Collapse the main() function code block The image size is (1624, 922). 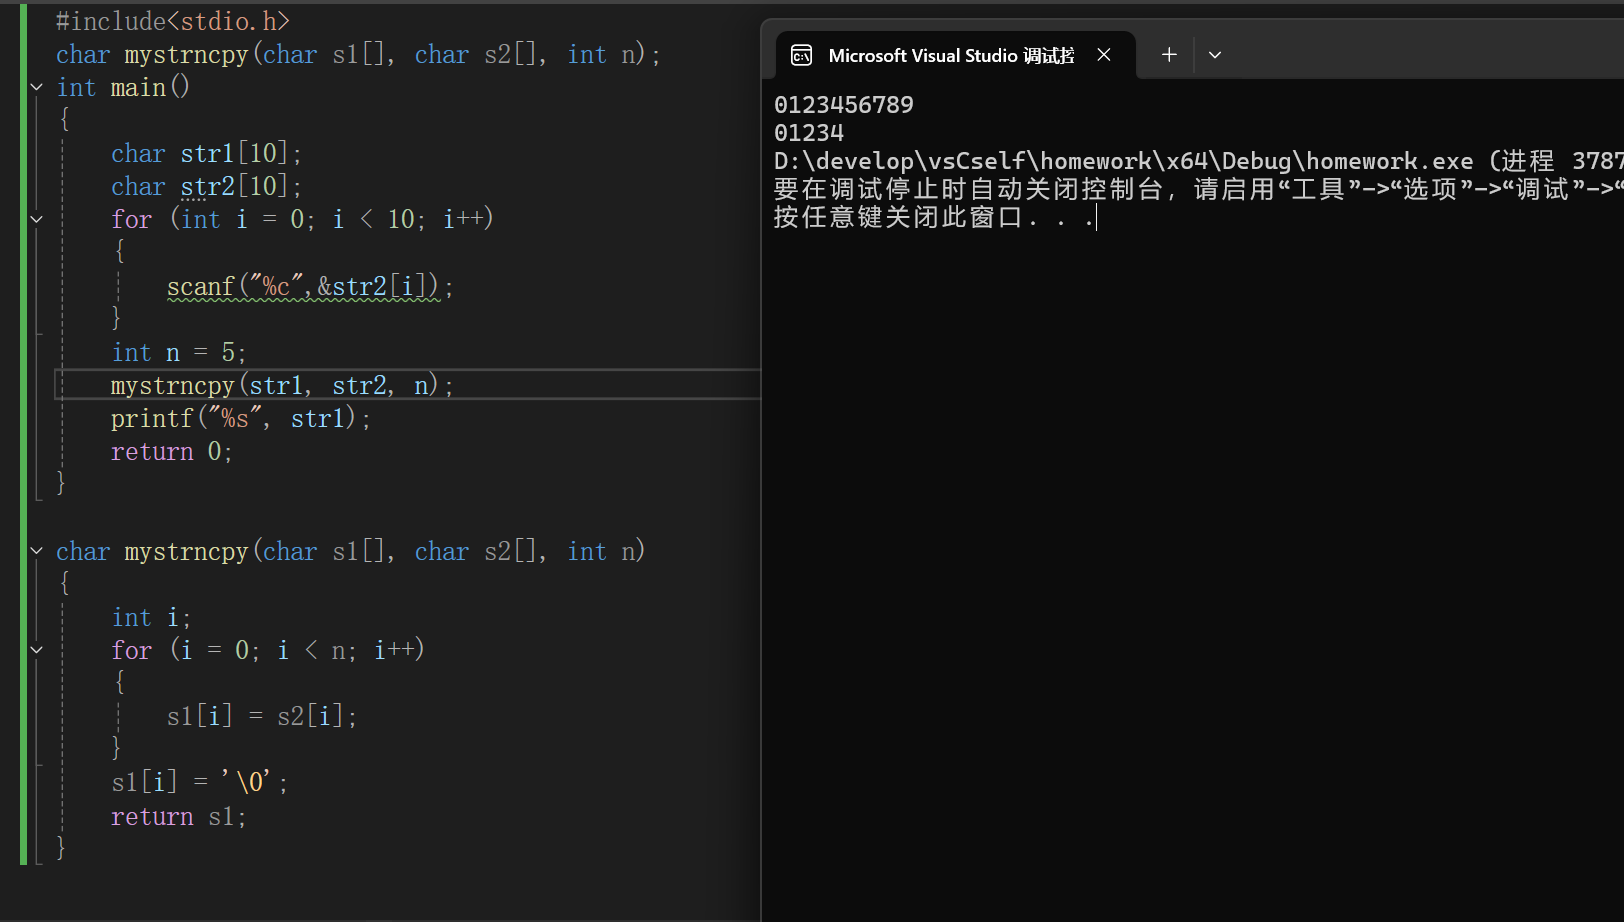(x=37, y=87)
